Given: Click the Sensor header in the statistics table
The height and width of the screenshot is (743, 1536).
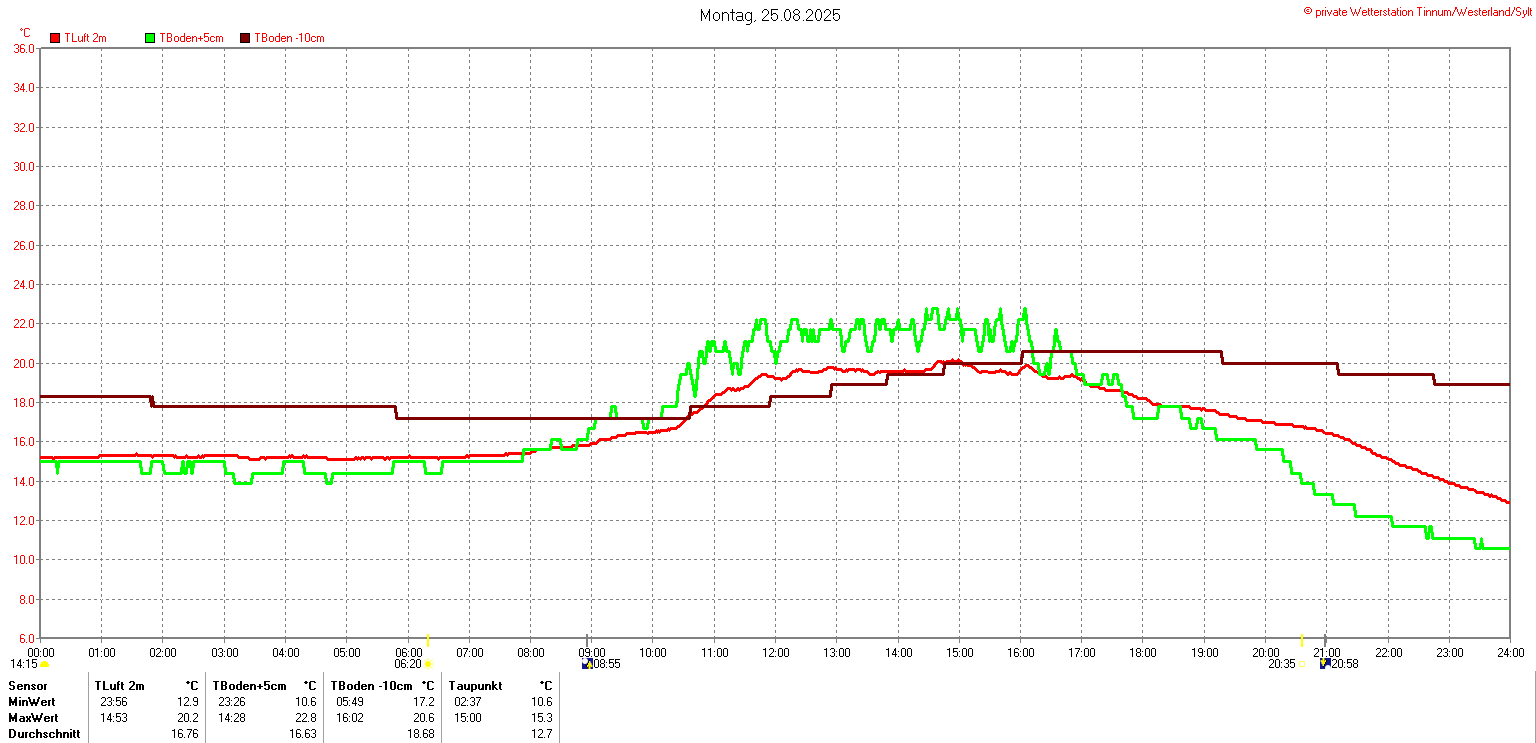Looking at the screenshot, I should click(27, 686).
